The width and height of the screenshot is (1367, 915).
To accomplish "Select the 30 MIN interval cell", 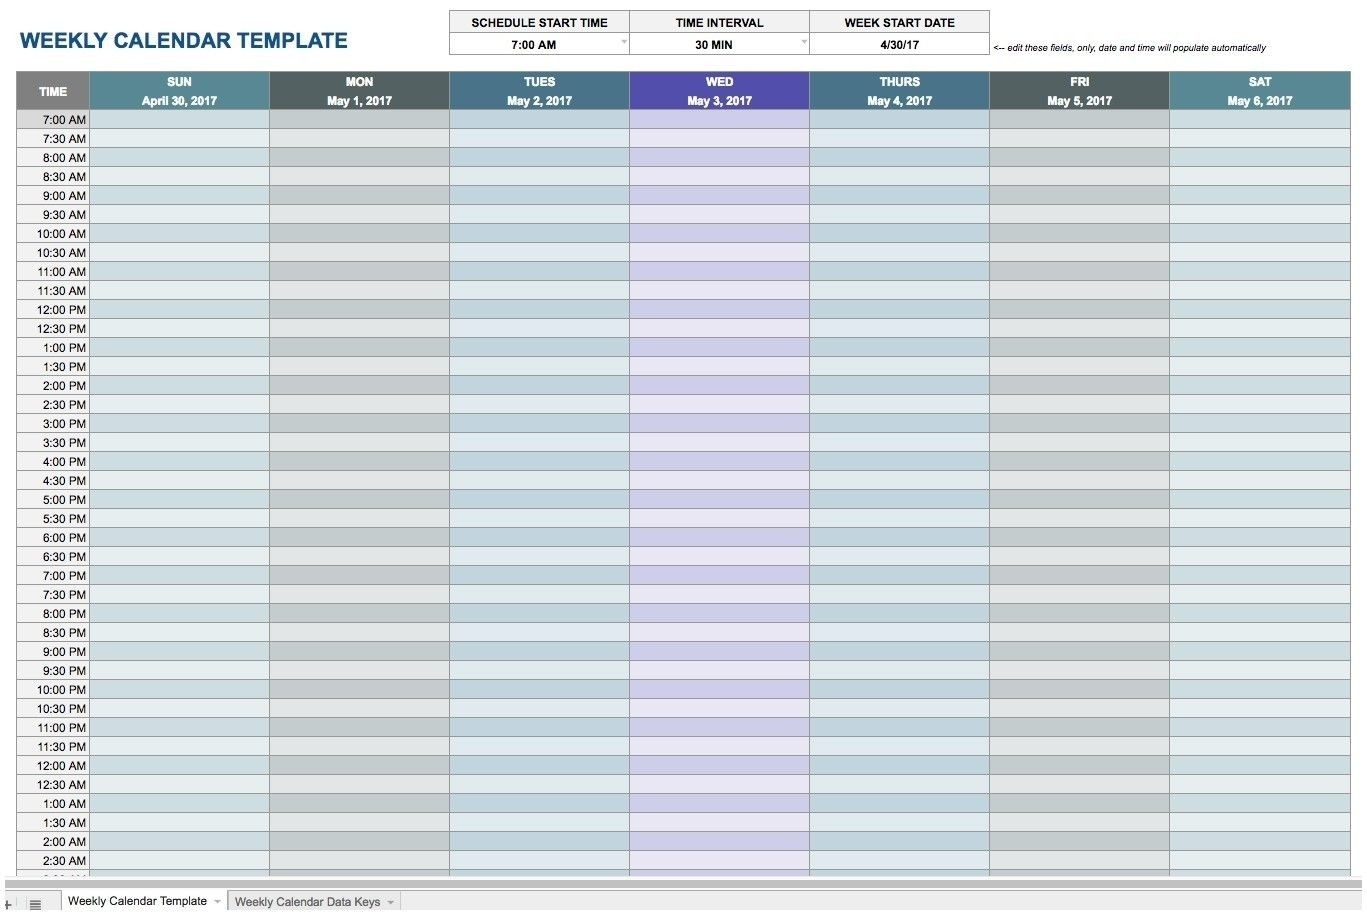I will point(714,45).
